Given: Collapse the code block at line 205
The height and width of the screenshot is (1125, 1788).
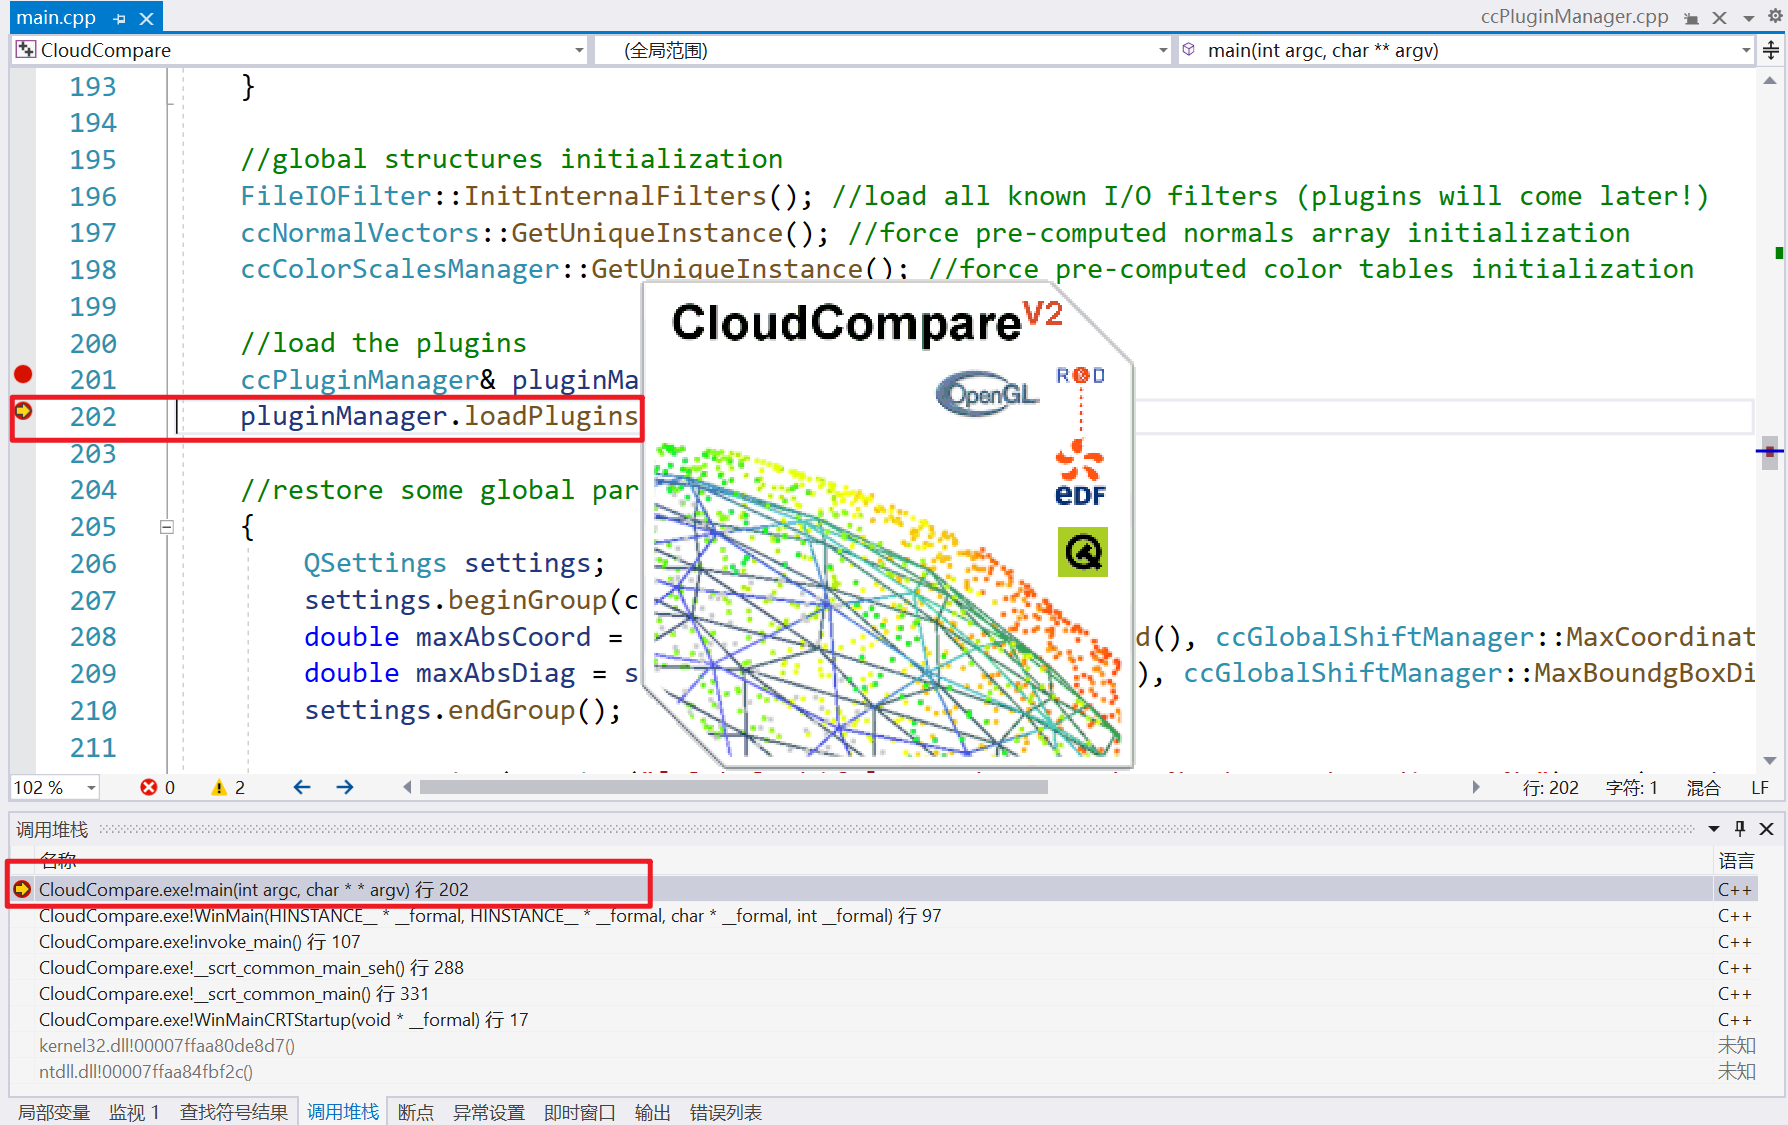Looking at the screenshot, I should coord(167,527).
